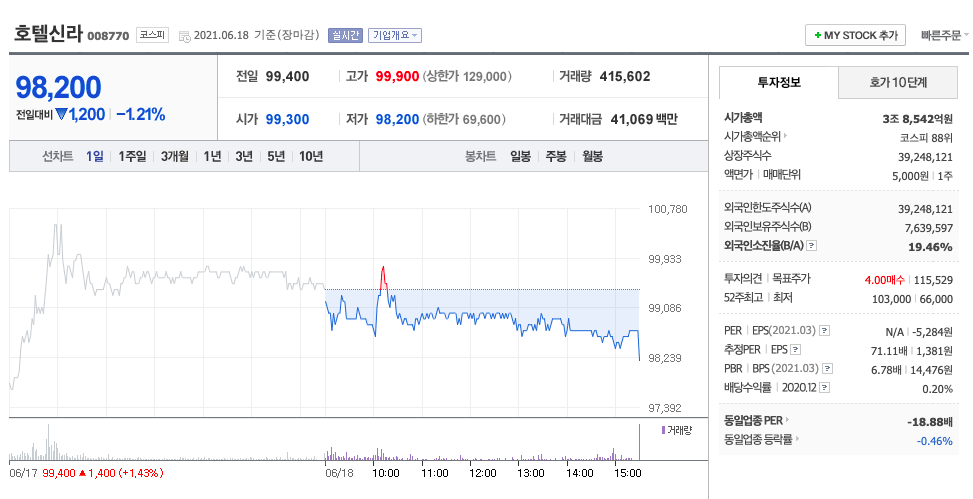This screenshot has width=973, height=499.
Task: Select the 1주일 line chart period
Action: [132, 156]
